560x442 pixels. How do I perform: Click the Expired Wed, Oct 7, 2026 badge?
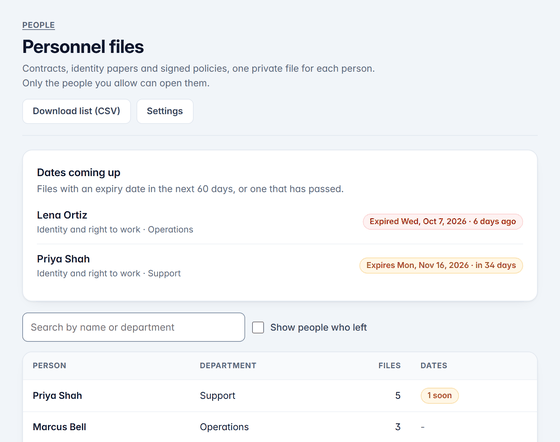(443, 221)
